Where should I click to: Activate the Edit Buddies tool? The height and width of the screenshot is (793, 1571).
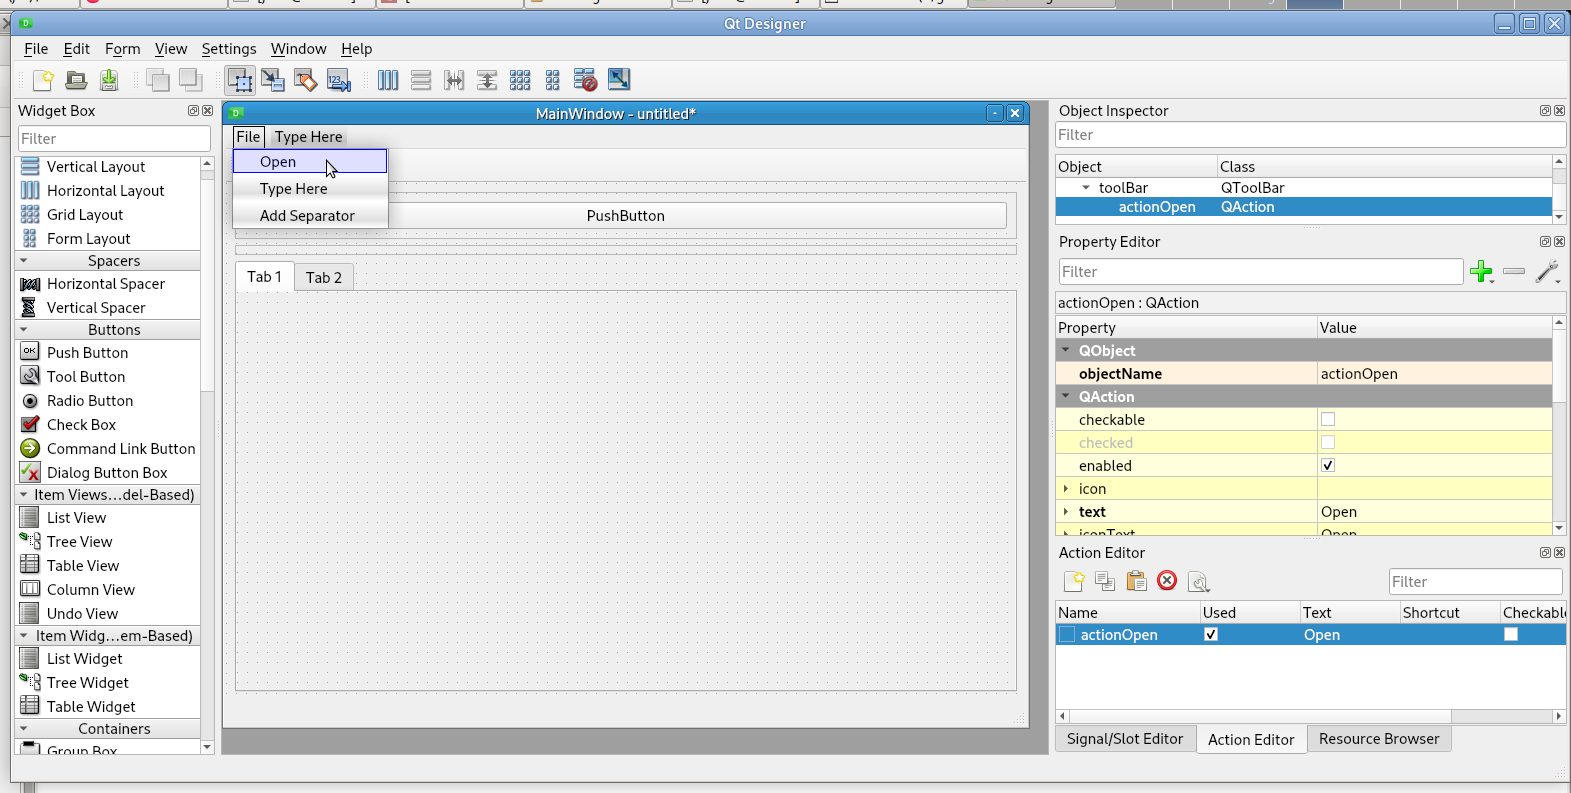coord(306,80)
